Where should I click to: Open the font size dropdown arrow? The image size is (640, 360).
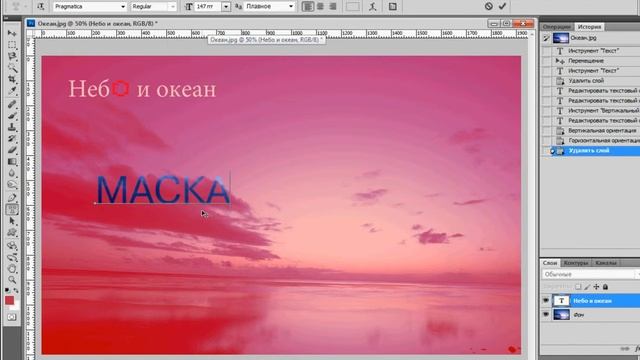[226, 7]
